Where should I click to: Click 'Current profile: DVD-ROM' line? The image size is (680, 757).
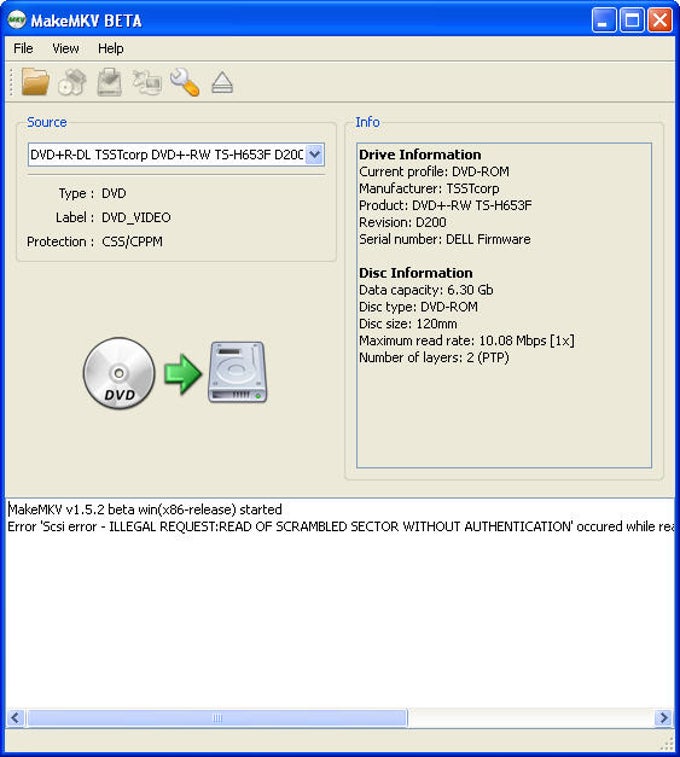click(434, 171)
